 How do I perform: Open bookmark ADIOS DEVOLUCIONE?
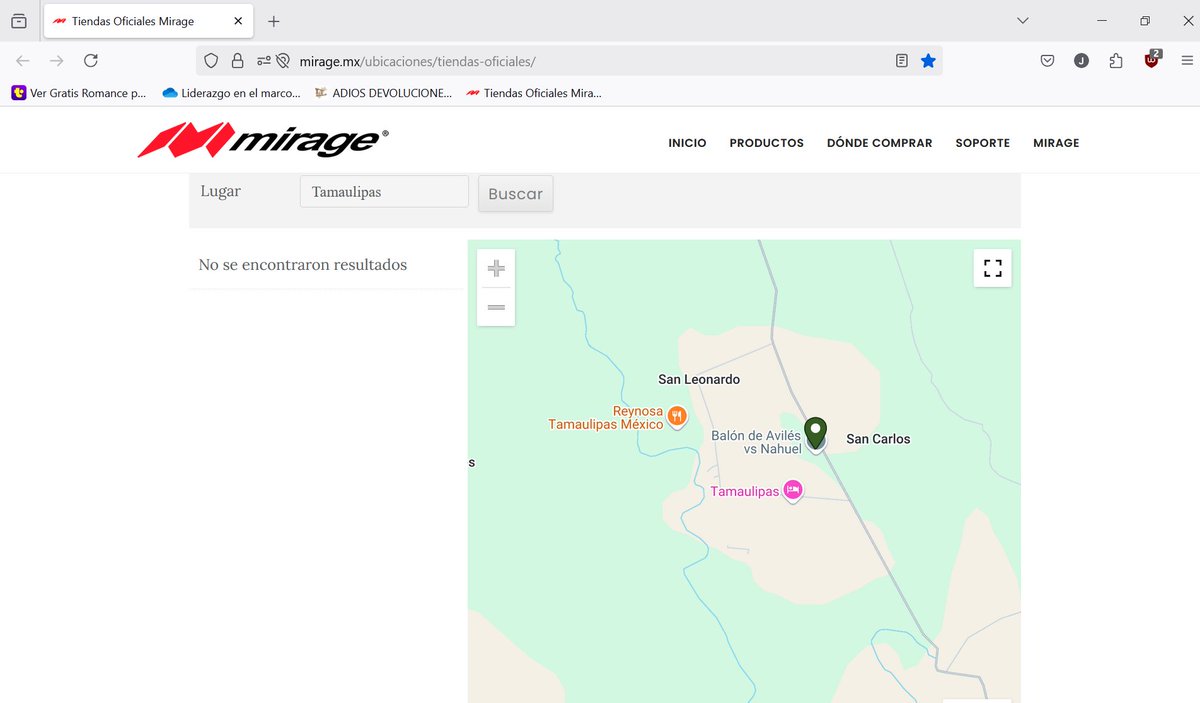coord(383,93)
